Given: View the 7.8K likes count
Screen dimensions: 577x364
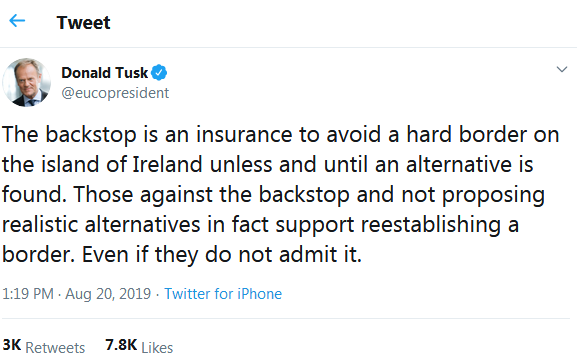Looking at the screenshot, I should click(x=121, y=345).
